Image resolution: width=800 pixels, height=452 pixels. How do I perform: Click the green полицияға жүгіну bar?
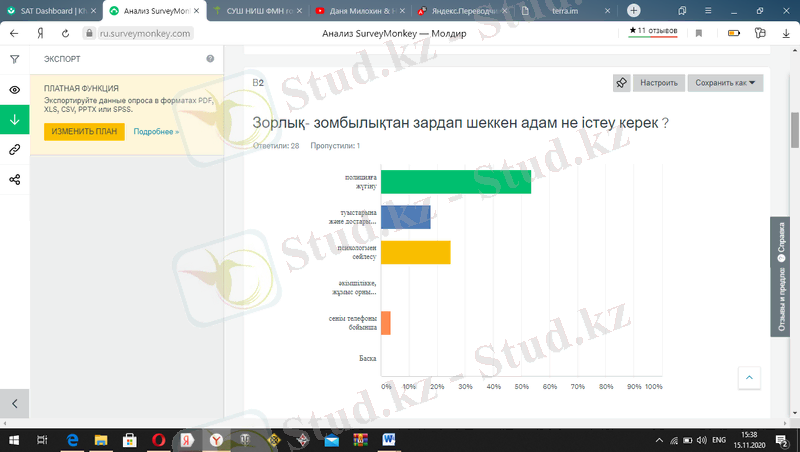pyautogui.click(x=456, y=182)
